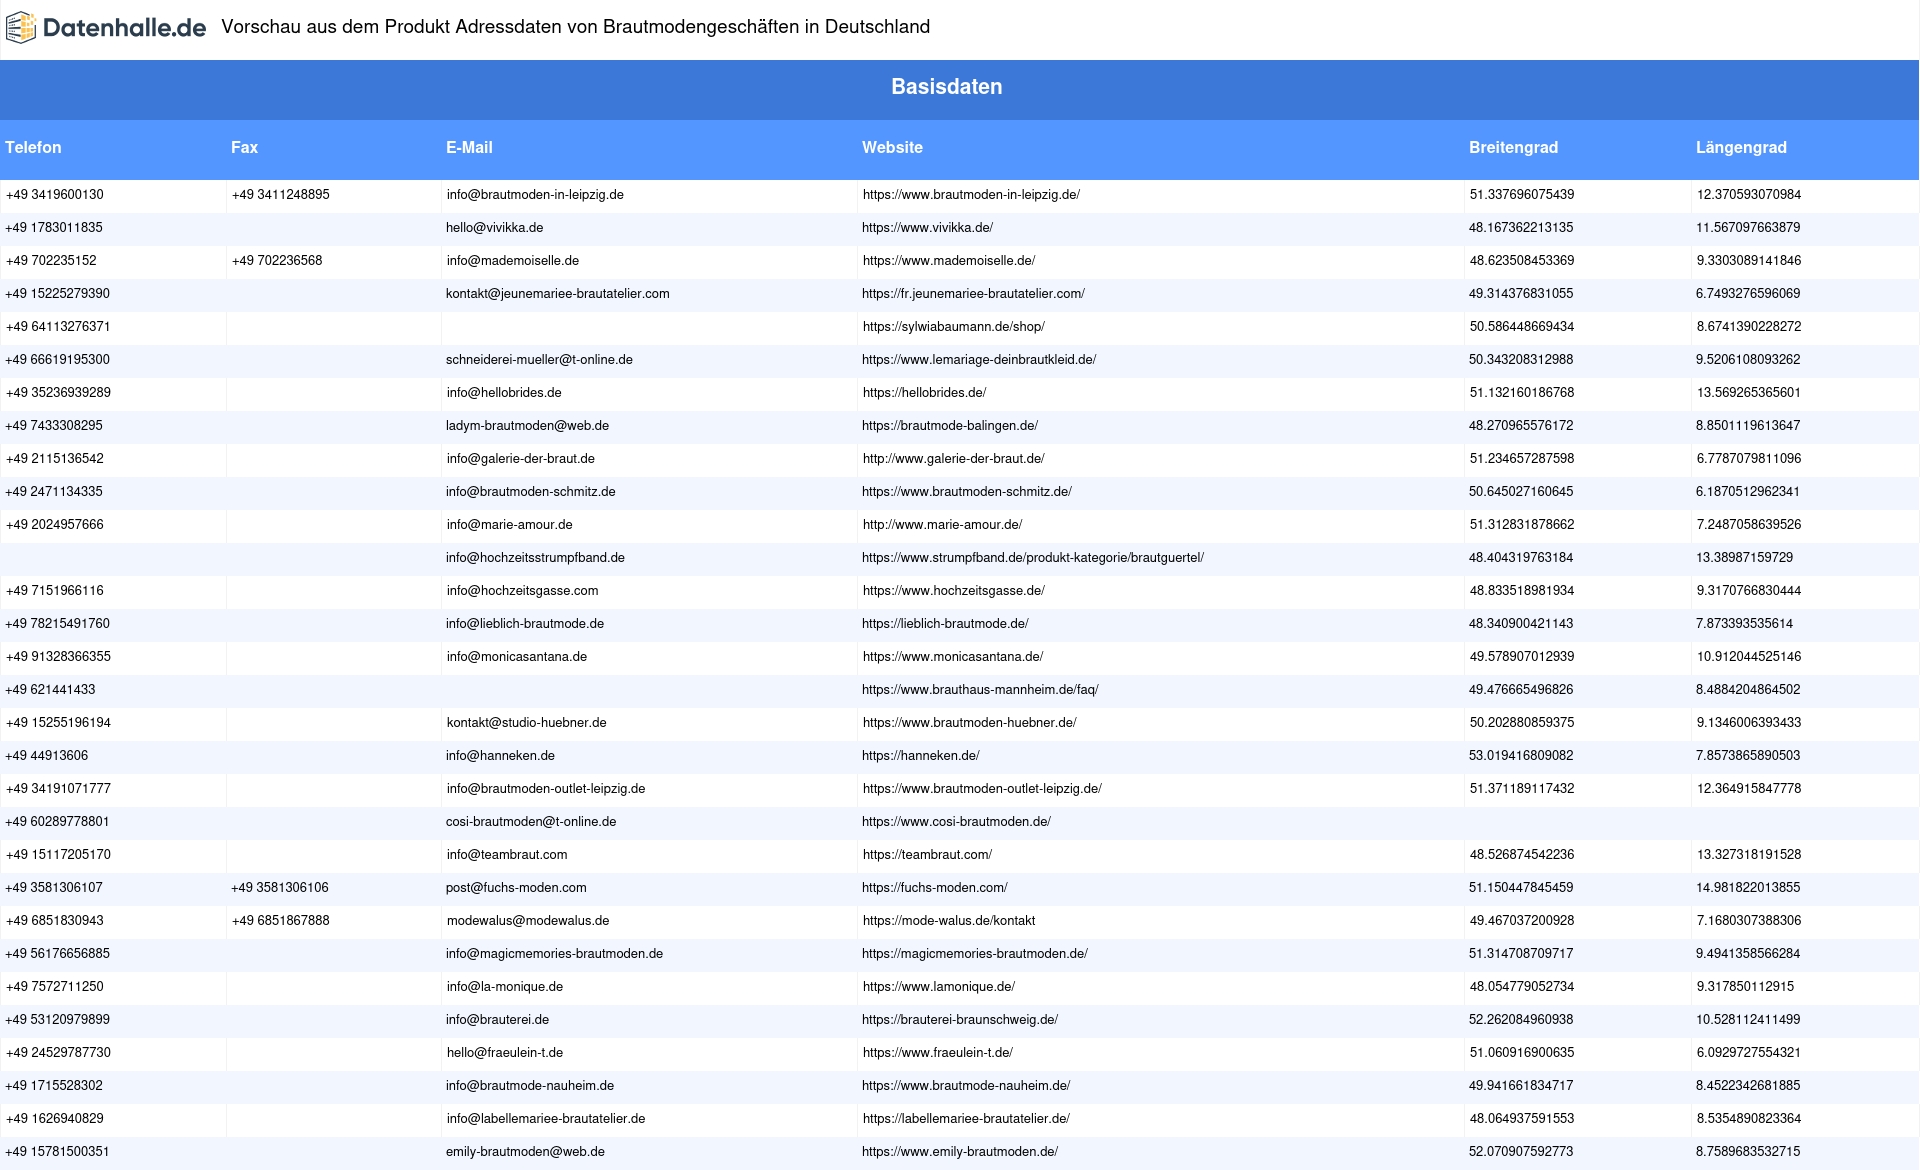Open the galerie-der-braut.de URL
1920x1170 pixels.
tap(953, 459)
